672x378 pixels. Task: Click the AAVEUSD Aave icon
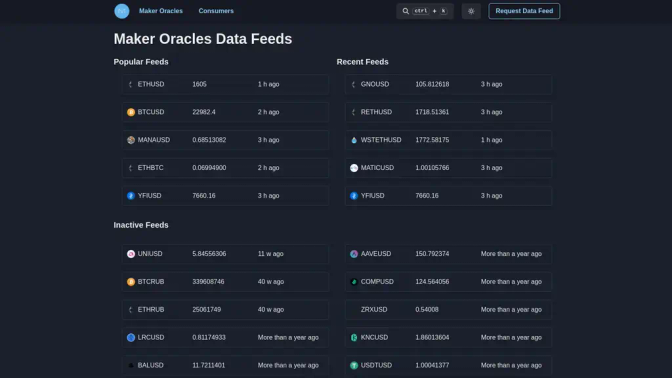coord(354,254)
